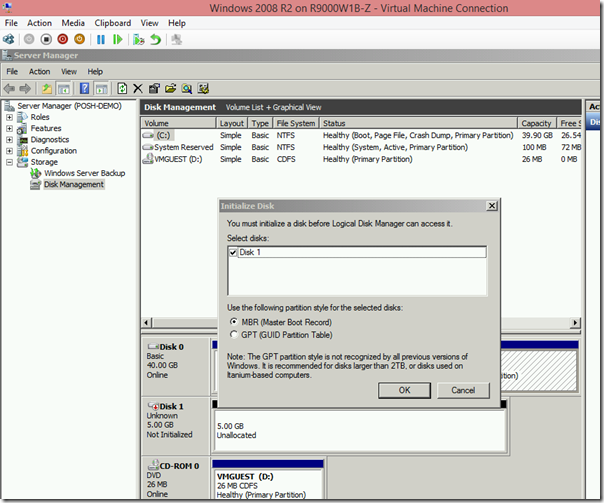
Task: Open the Clipboard menu
Action: [x=113, y=23]
